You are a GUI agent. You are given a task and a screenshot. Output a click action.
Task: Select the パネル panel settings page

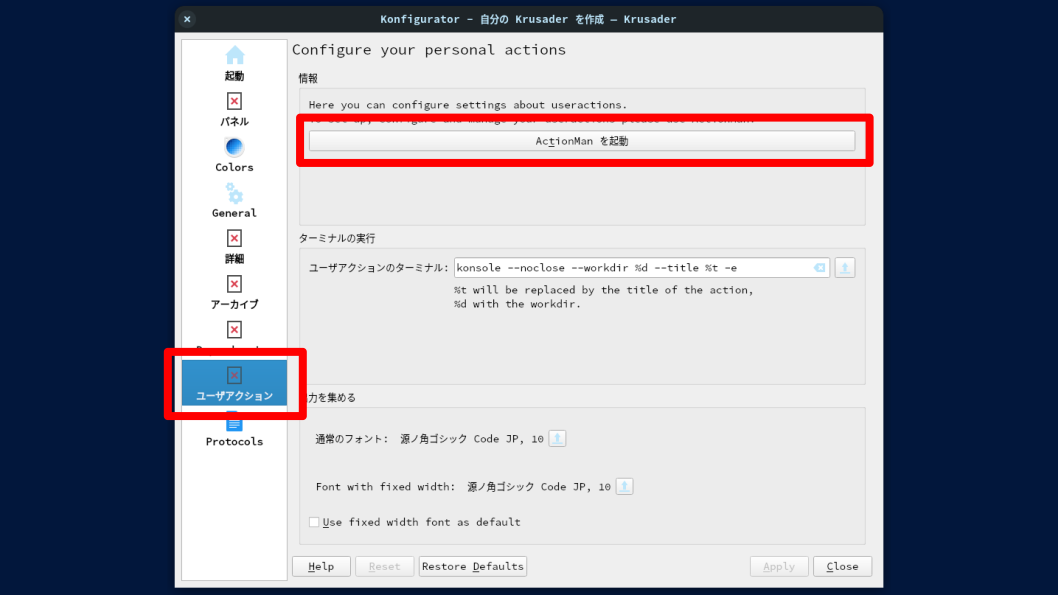pyautogui.click(x=234, y=109)
